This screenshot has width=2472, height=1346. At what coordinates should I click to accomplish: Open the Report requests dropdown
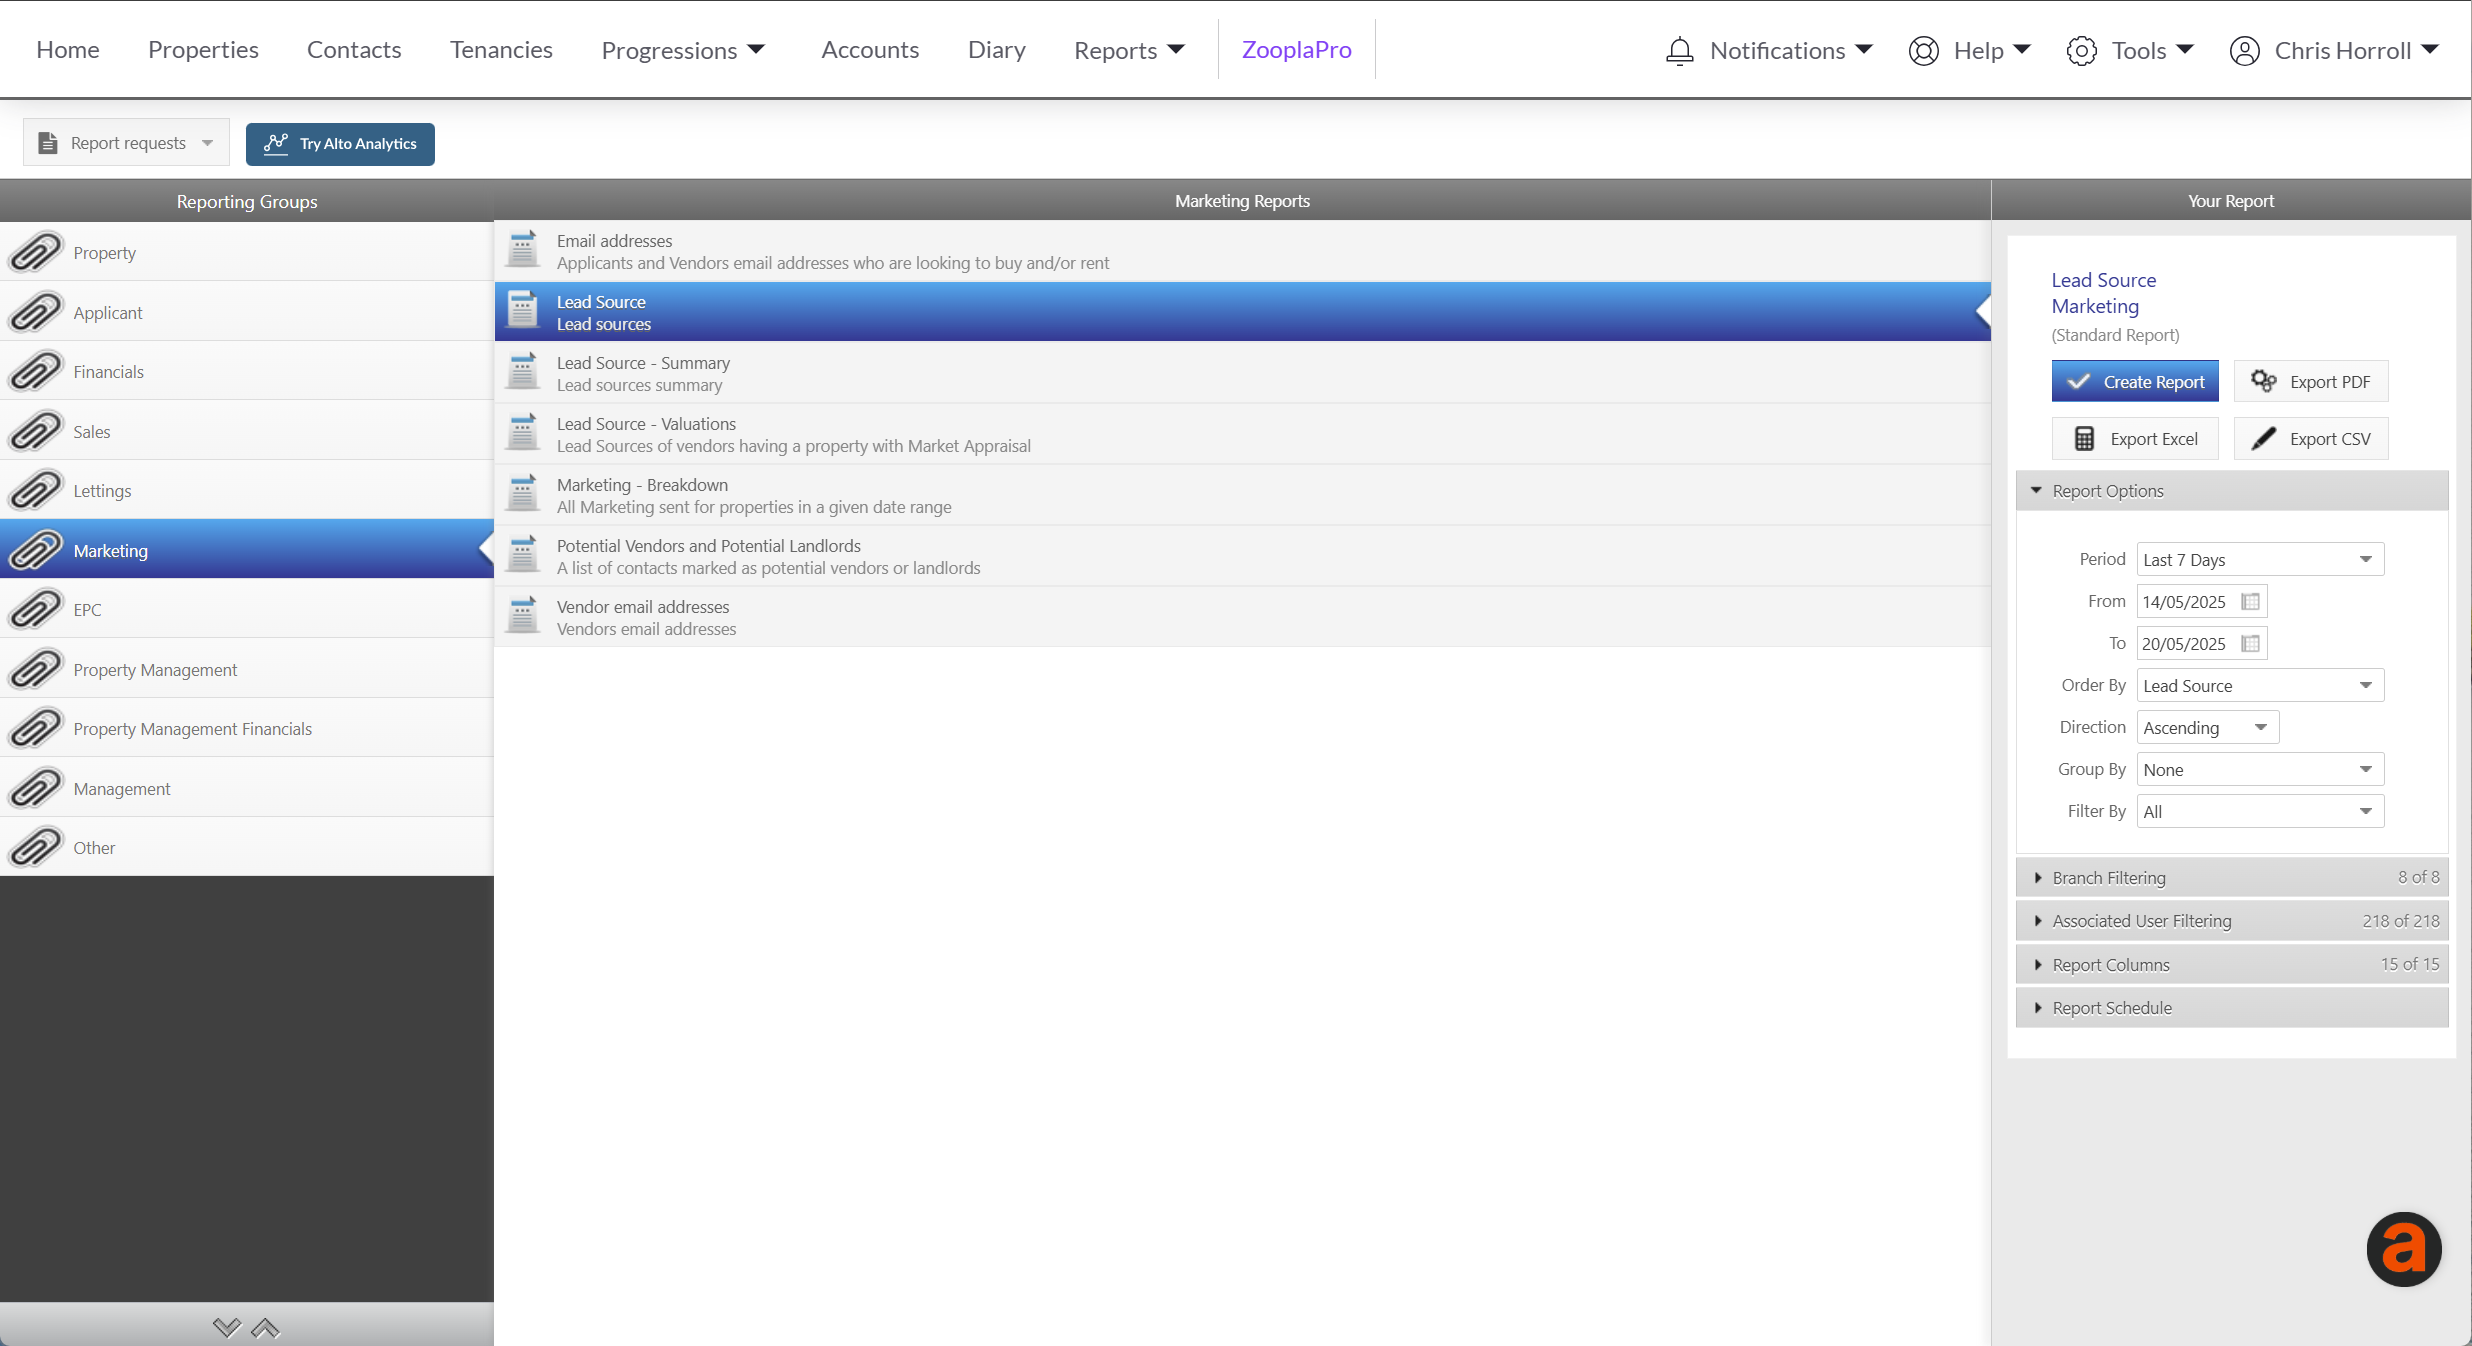coord(126,143)
